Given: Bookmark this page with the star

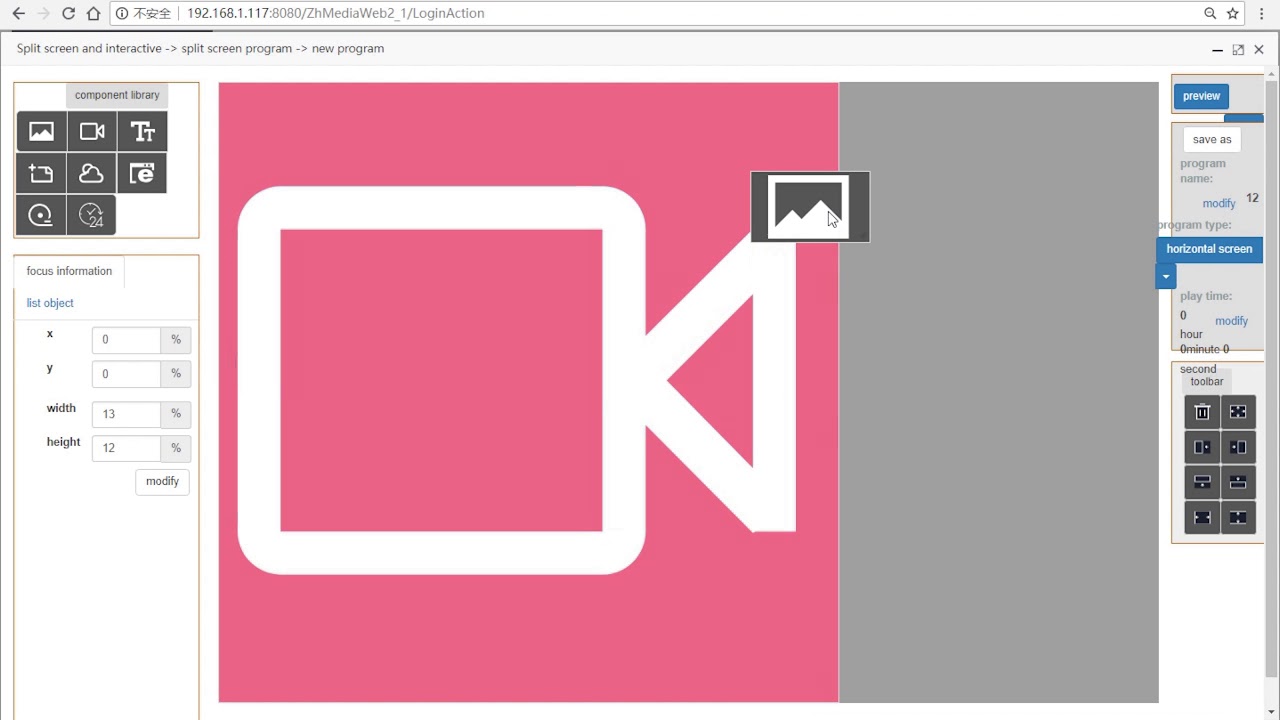Looking at the screenshot, I should tap(1233, 13).
